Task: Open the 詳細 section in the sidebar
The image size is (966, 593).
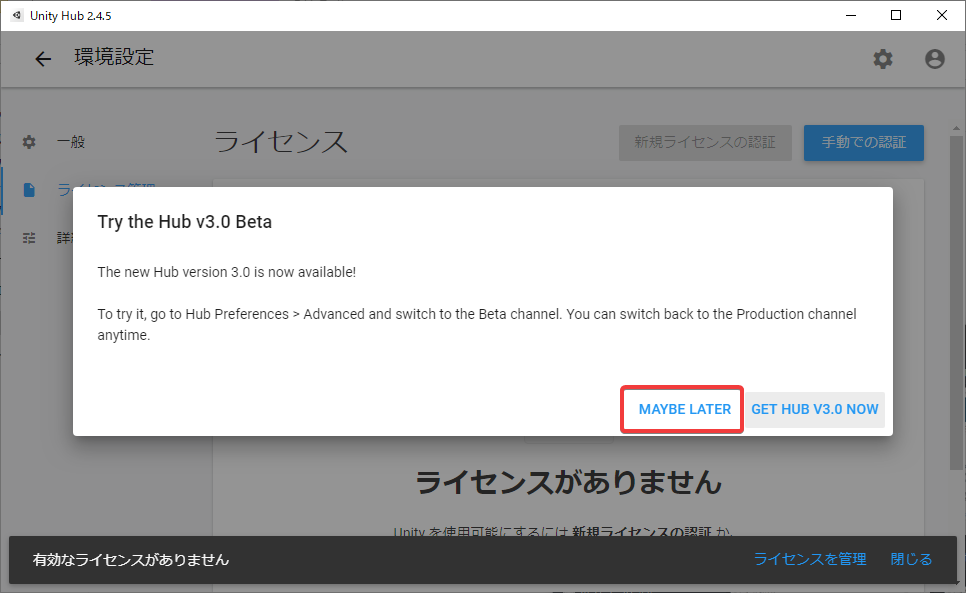Action: coord(65,237)
